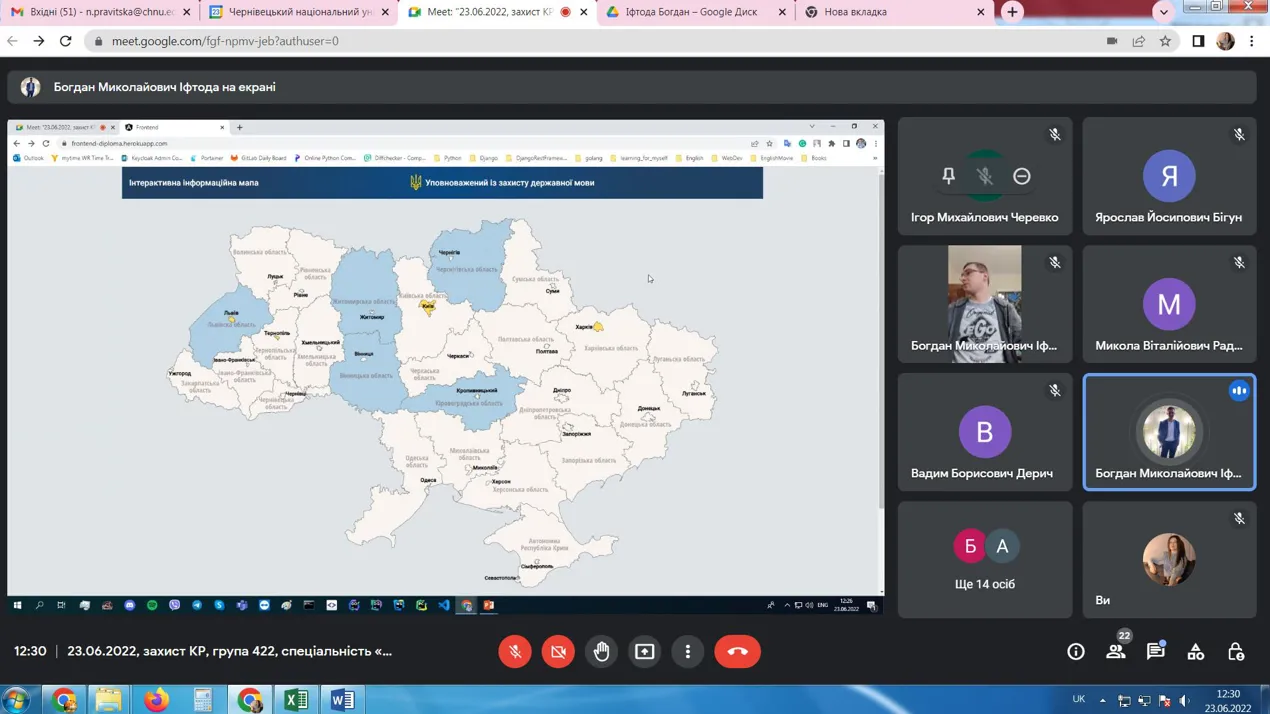The image size is (1270, 714).
Task: Pin Ігор Михайлович Черевко's tile
Action: [x=949, y=176]
